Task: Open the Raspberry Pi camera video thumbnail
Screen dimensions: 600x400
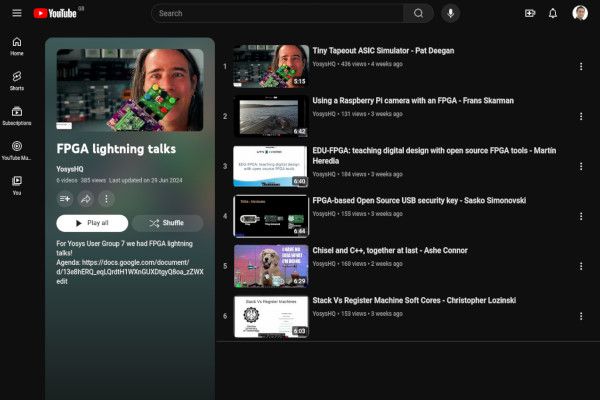Action: pos(270,116)
